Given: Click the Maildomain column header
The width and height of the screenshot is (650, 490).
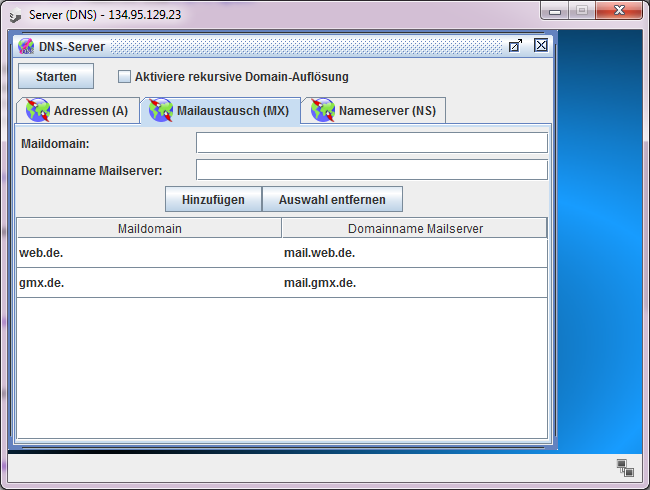Looking at the screenshot, I should coord(149,228).
